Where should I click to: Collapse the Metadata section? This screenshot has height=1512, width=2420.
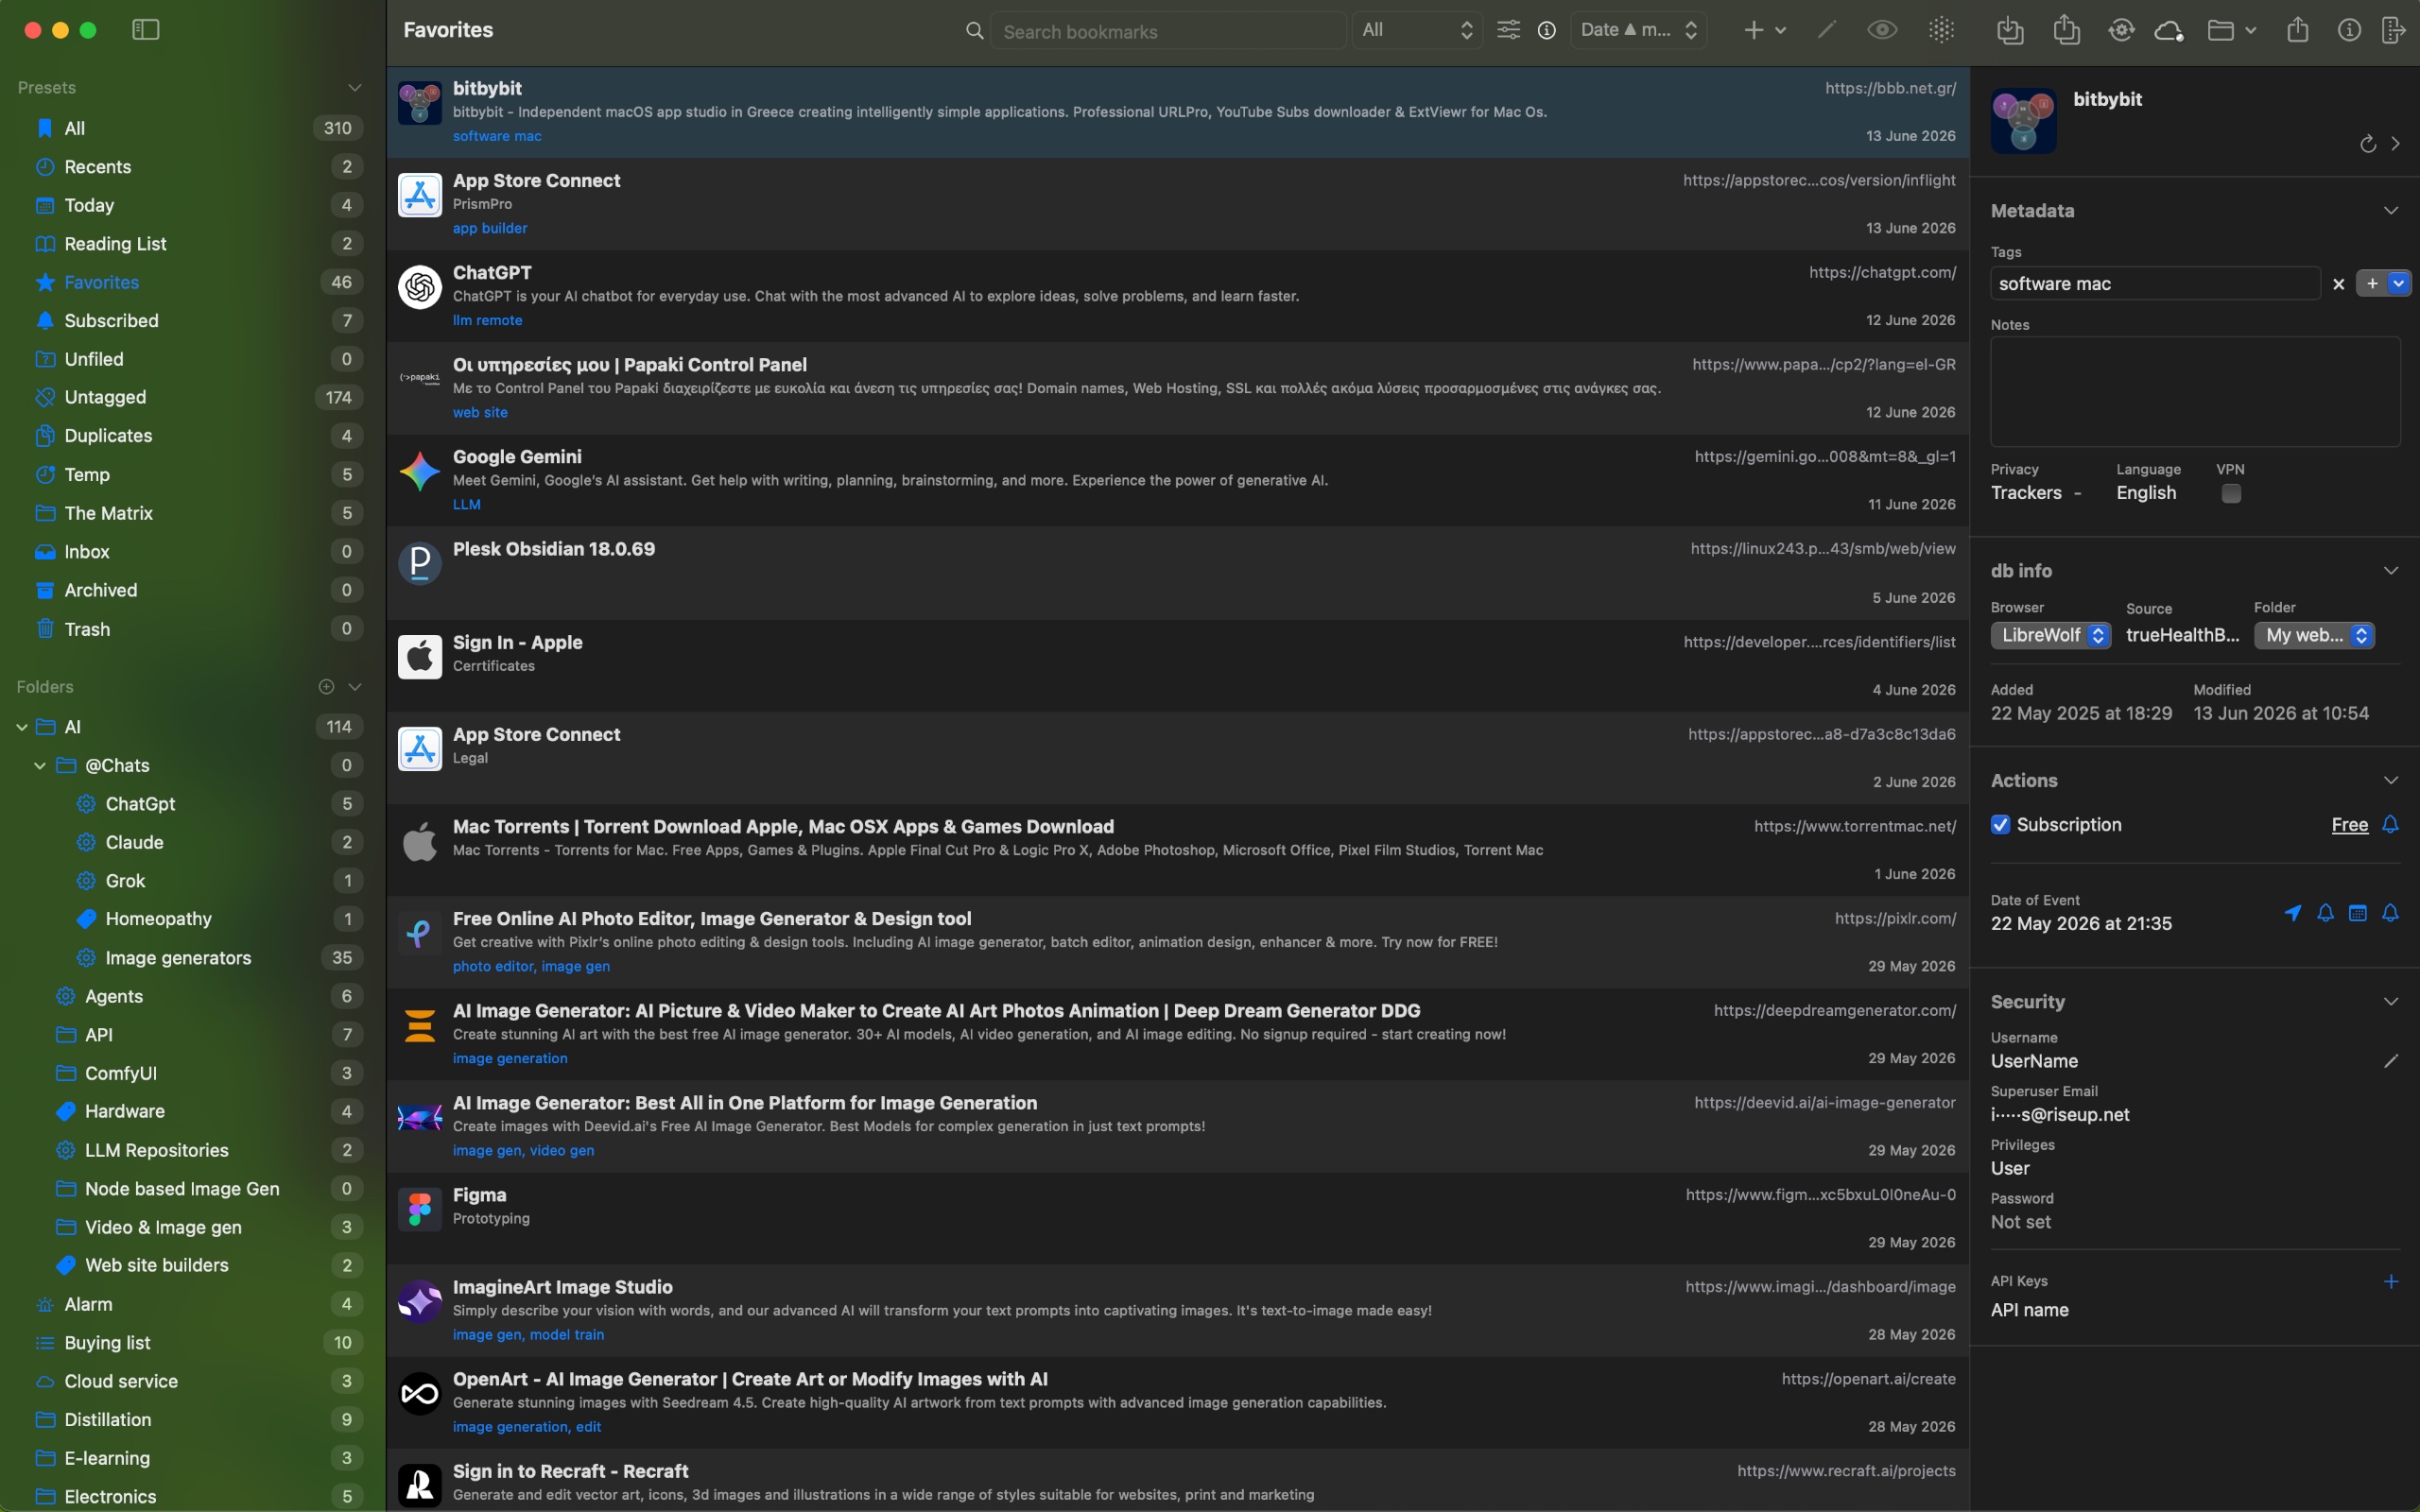coord(2391,211)
